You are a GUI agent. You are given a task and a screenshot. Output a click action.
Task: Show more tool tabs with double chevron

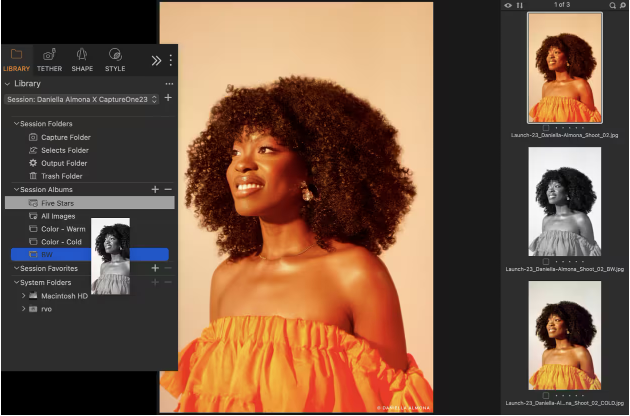click(156, 60)
